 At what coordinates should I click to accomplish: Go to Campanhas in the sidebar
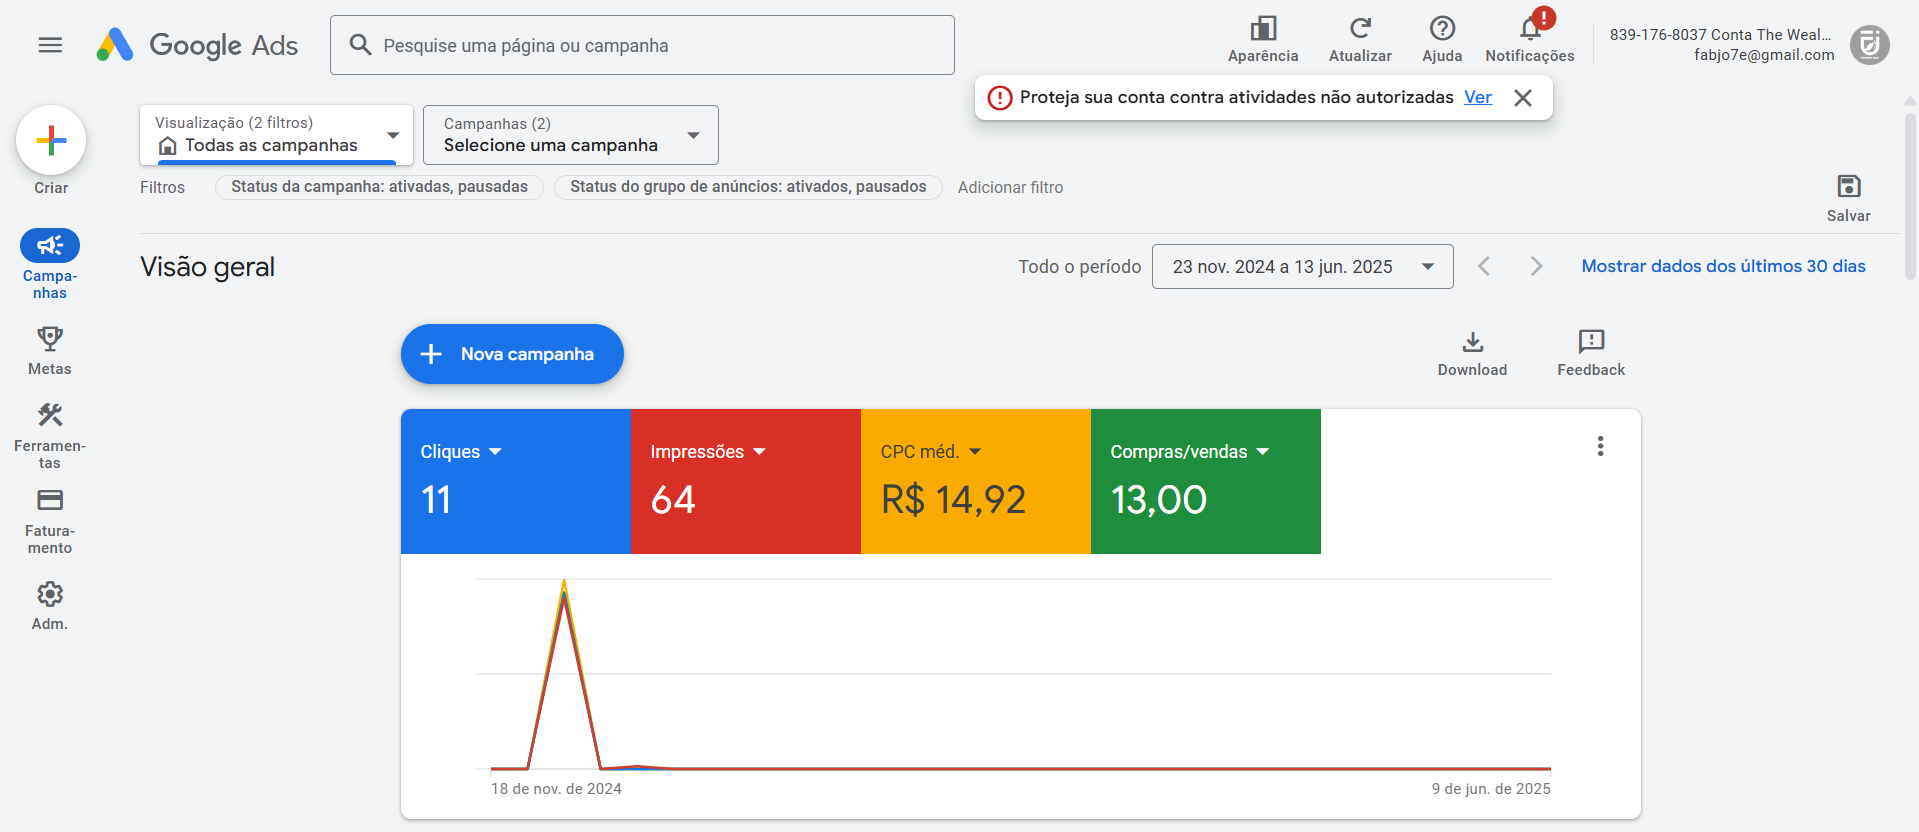[x=50, y=265]
